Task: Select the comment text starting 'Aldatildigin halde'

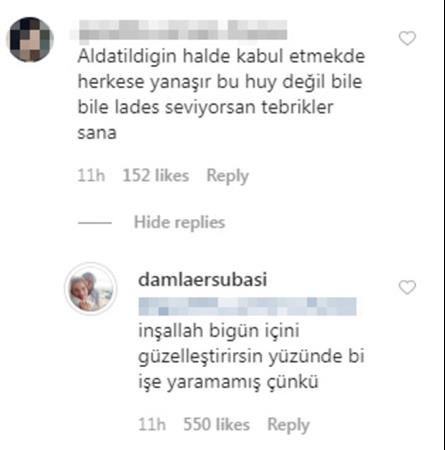Action: pos(221,95)
